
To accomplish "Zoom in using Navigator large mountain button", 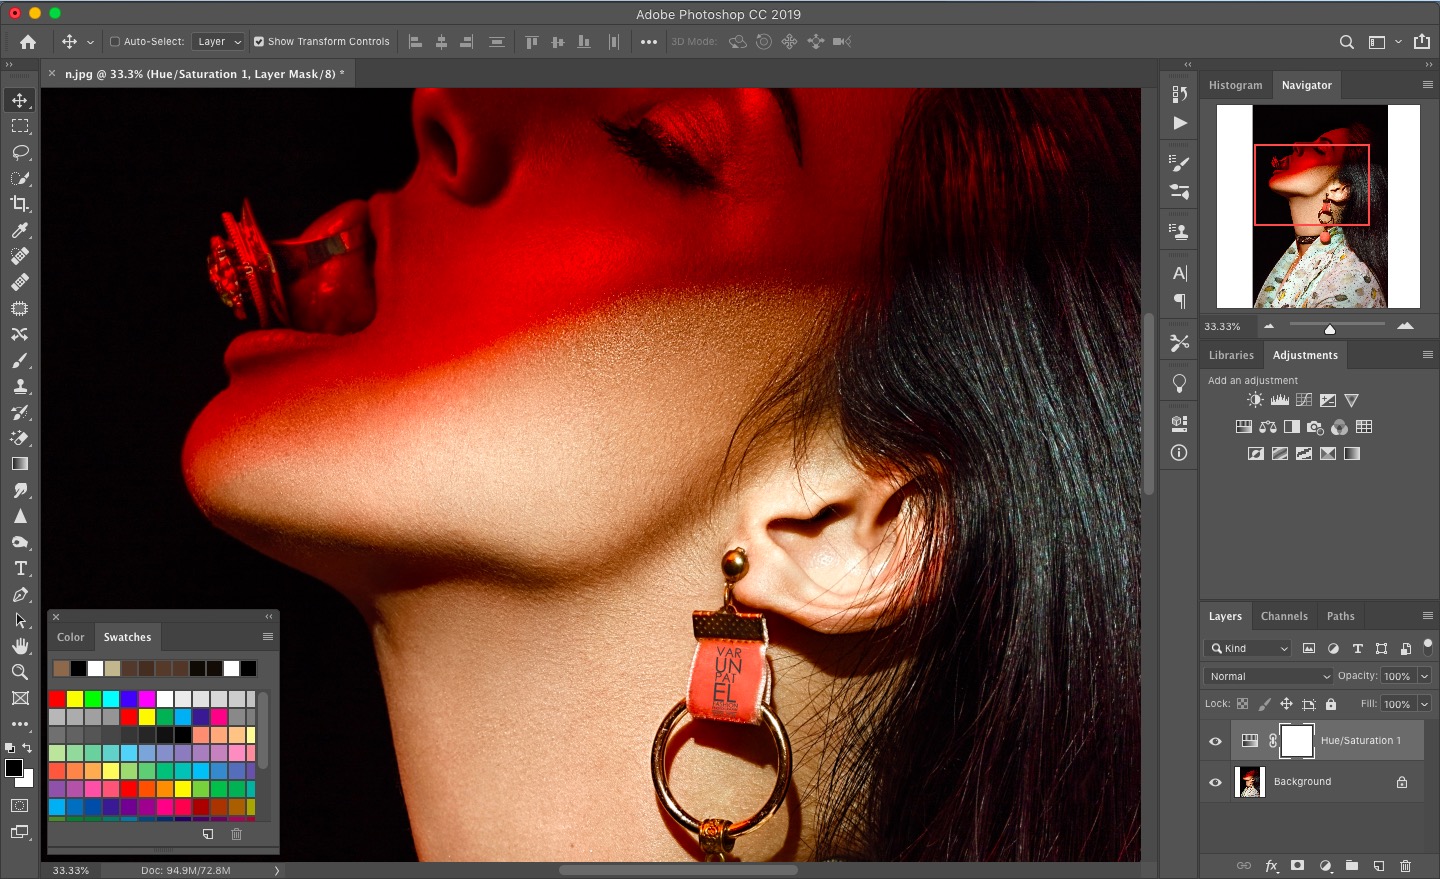I will click(x=1405, y=326).
